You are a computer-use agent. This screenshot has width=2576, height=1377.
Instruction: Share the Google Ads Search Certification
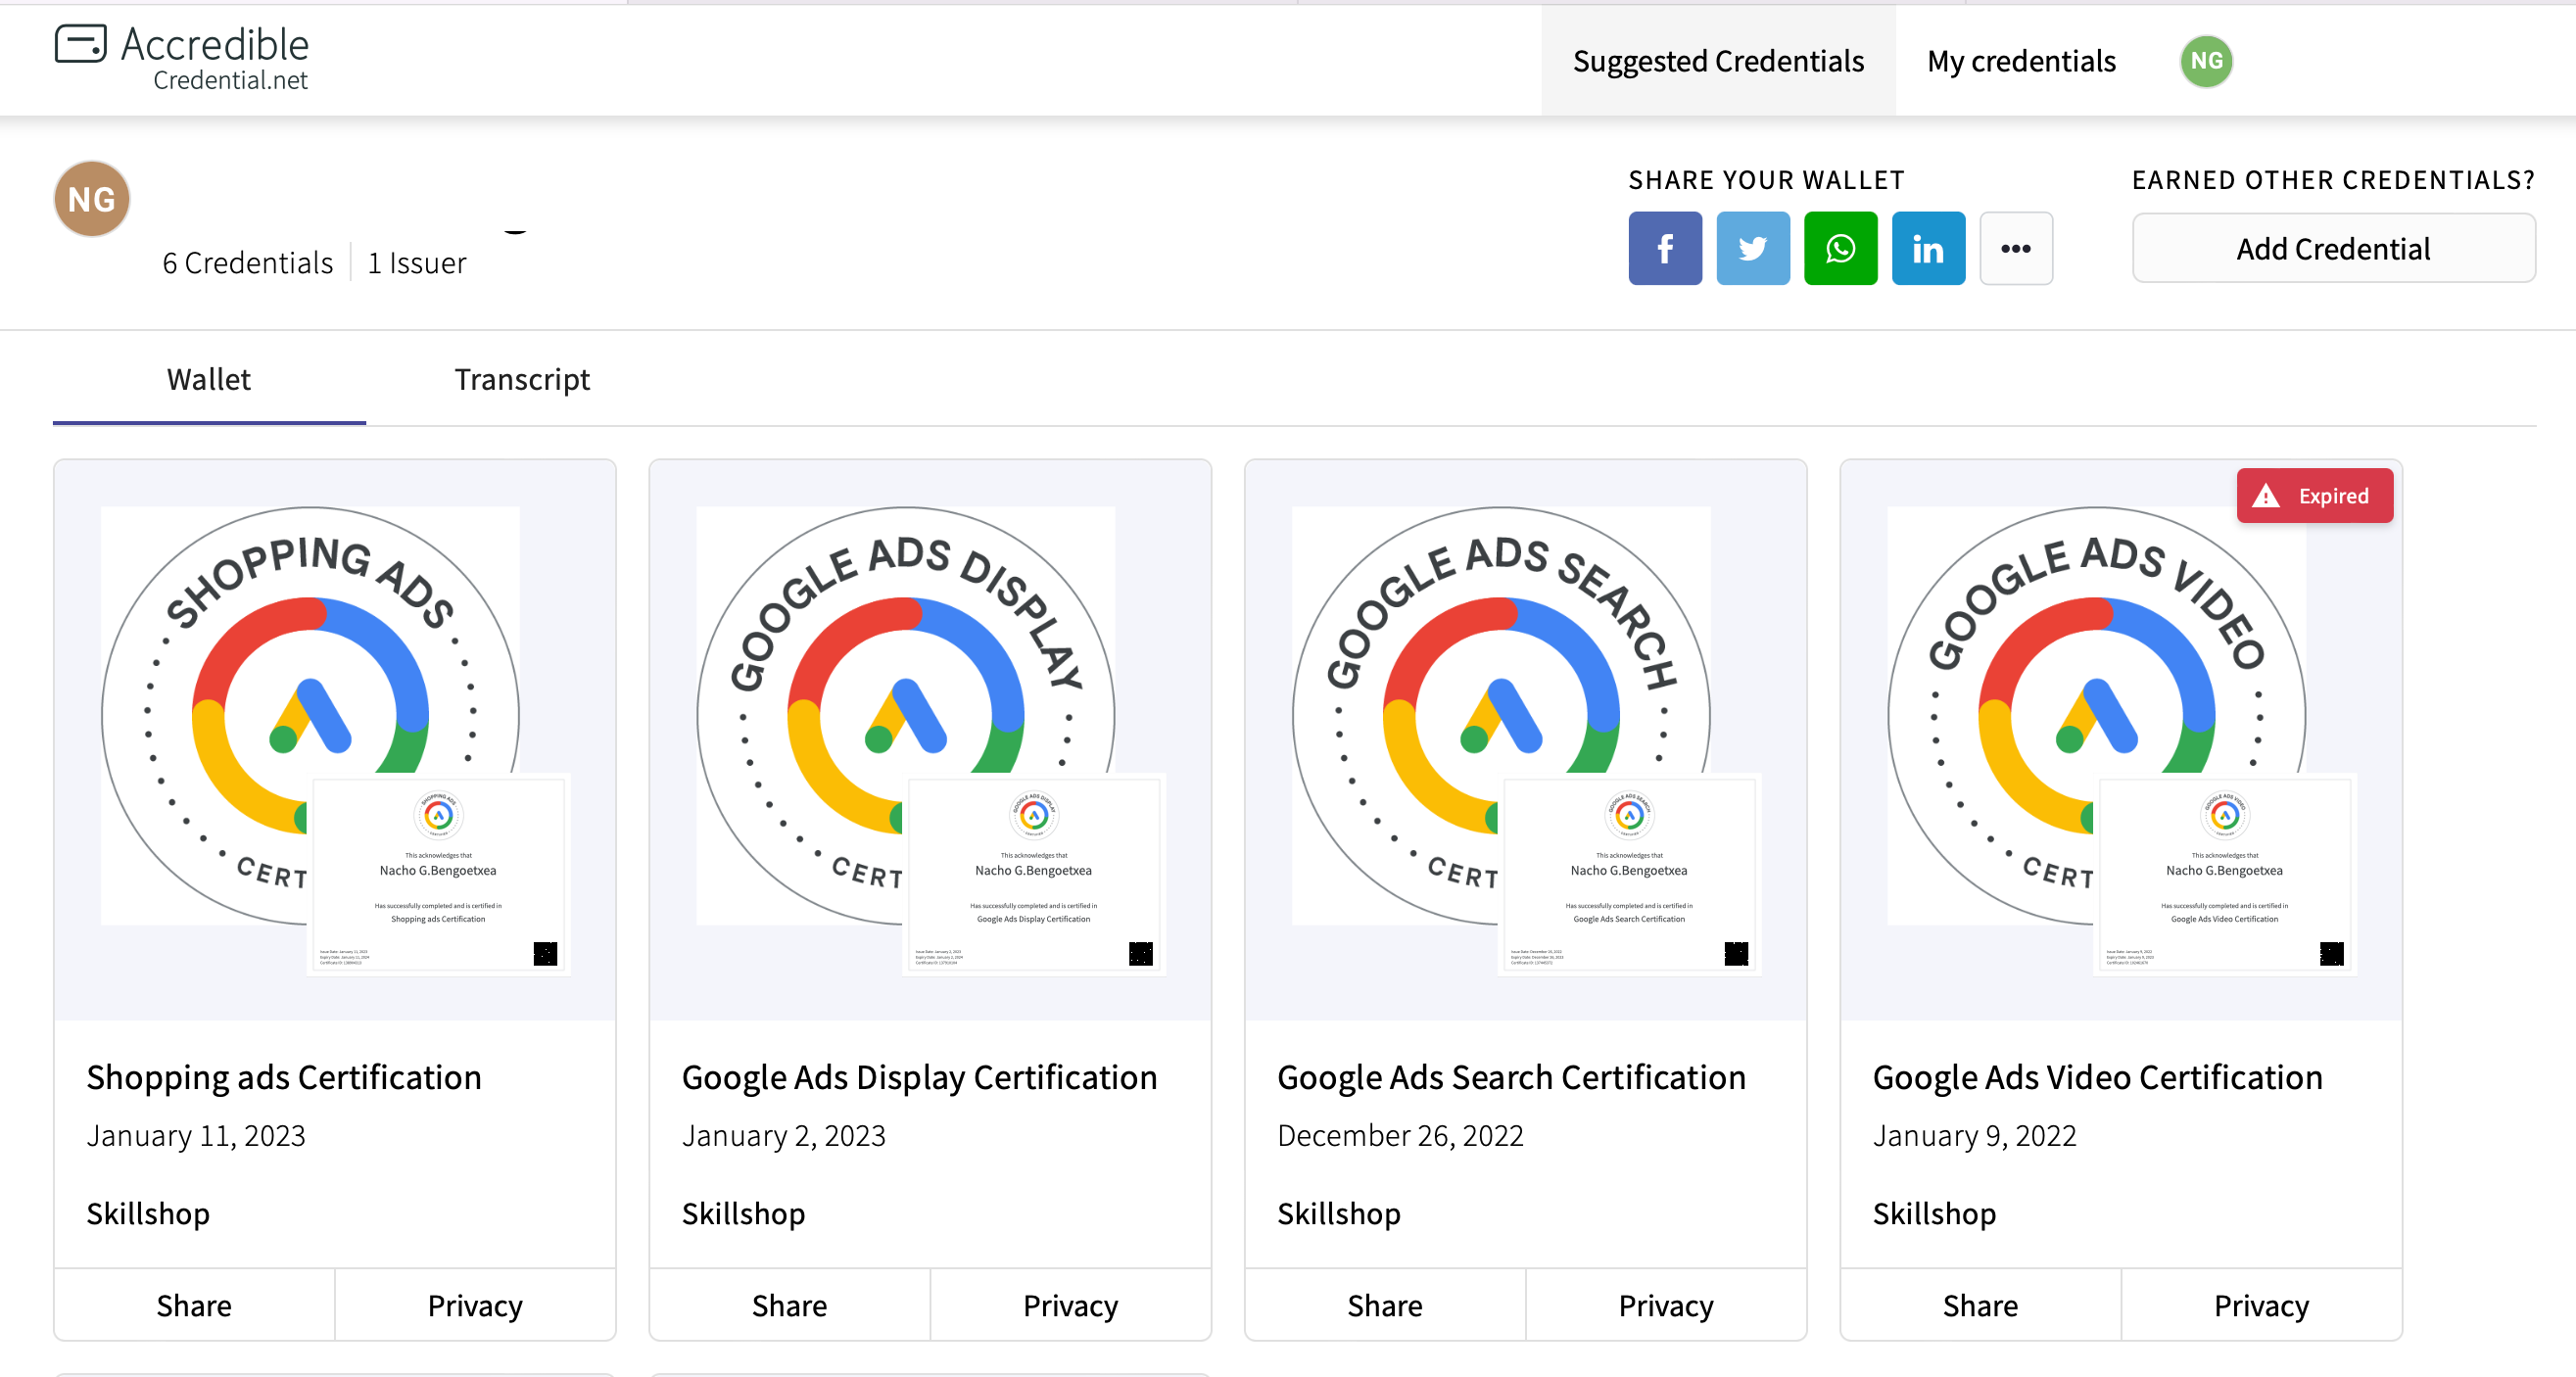(x=1384, y=1305)
